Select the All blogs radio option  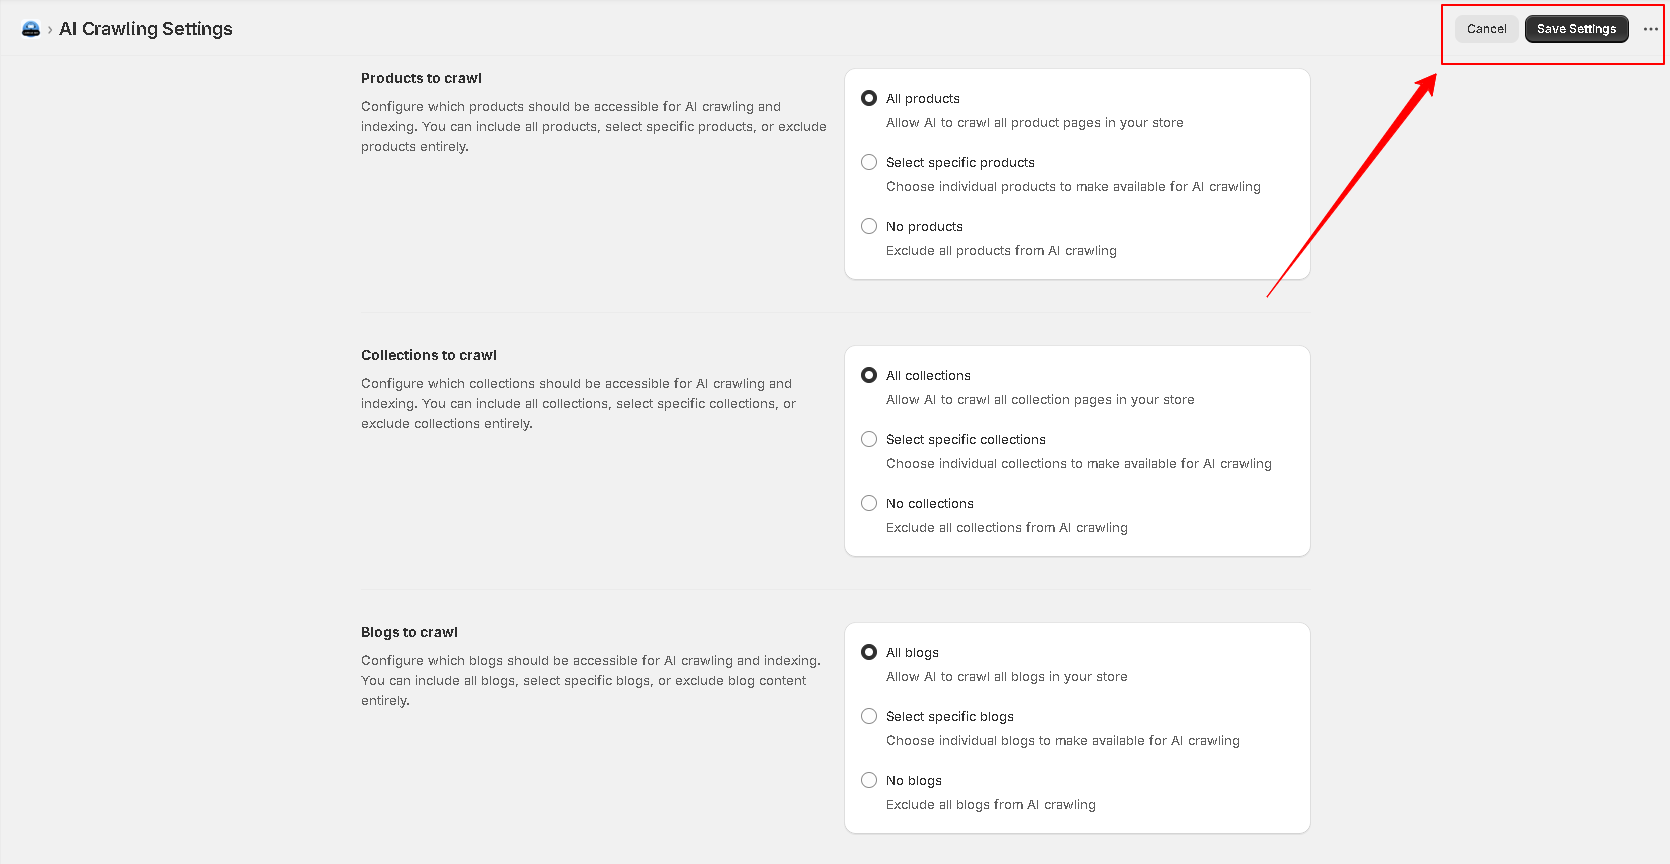pos(869,652)
